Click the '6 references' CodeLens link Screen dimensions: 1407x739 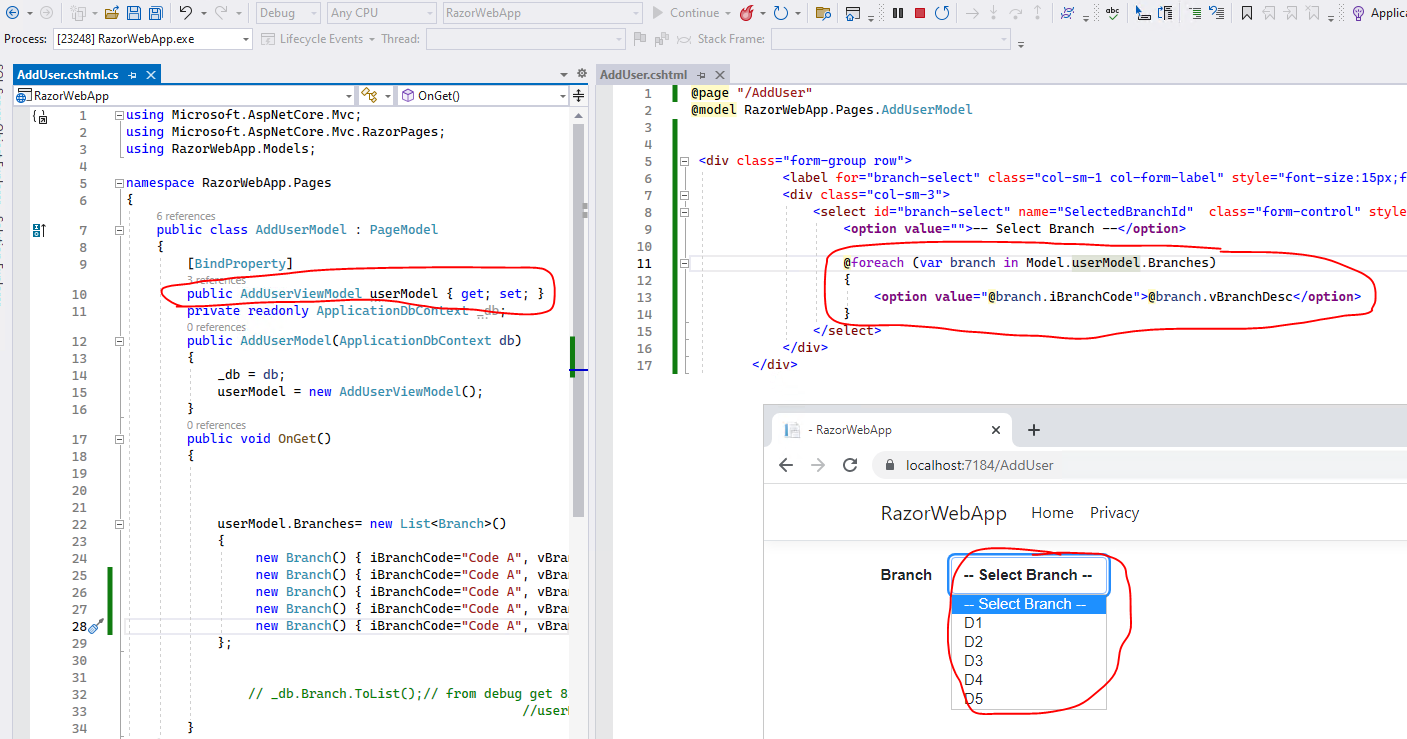(186, 216)
